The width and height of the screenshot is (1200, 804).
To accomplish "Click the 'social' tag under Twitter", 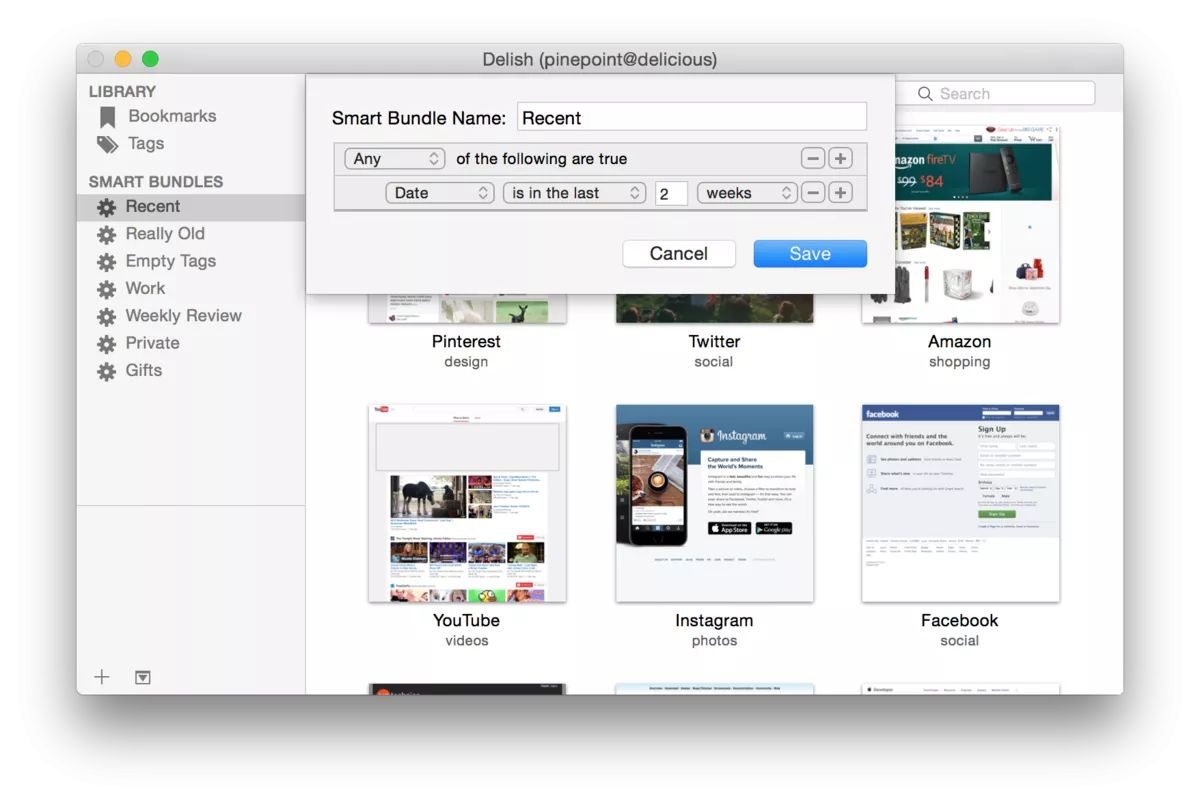I will click(714, 362).
